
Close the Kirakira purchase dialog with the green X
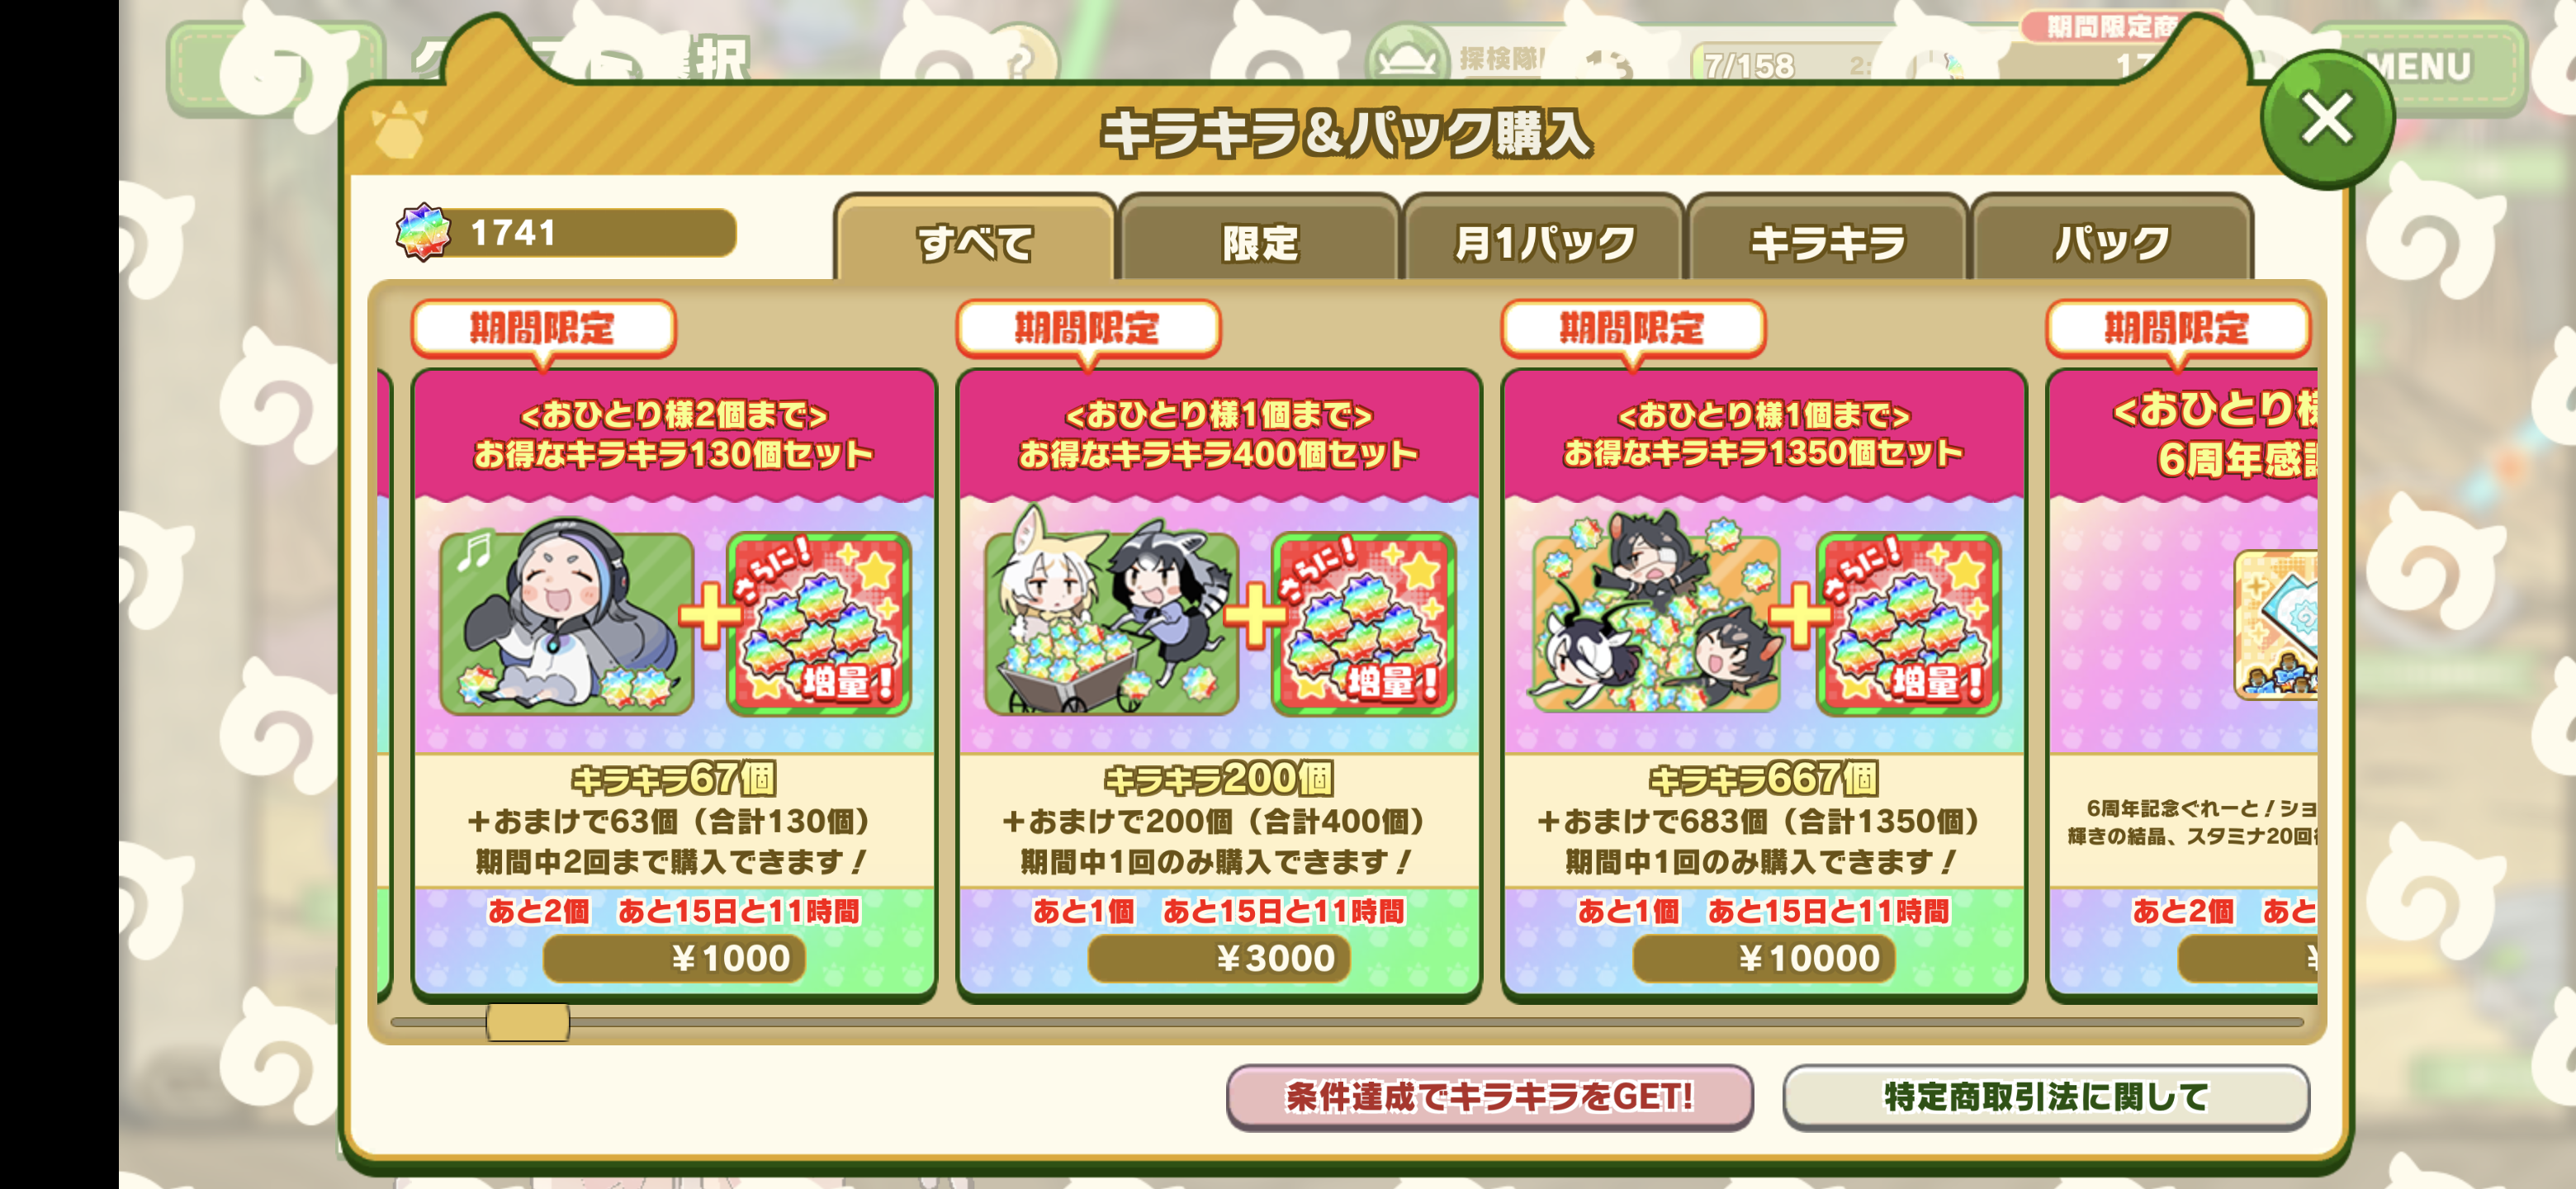(x=2326, y=120)
